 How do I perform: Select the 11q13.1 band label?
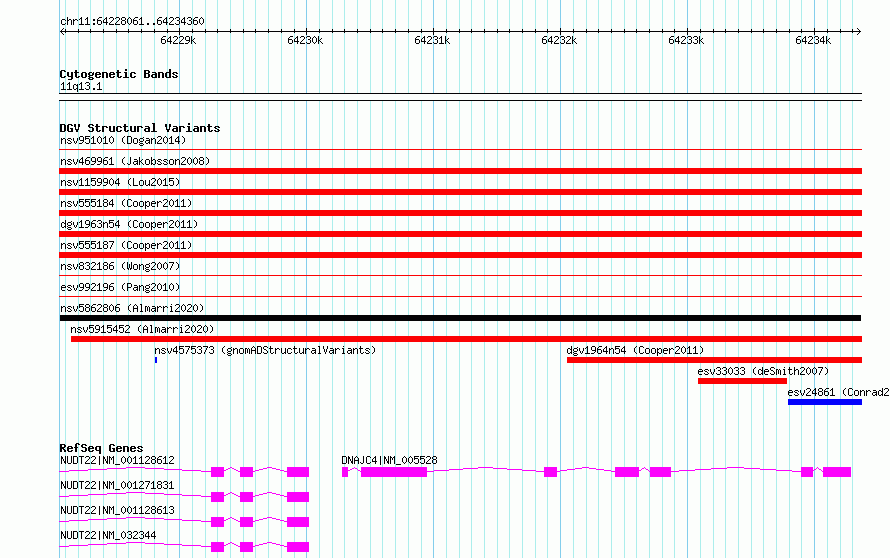81,86
